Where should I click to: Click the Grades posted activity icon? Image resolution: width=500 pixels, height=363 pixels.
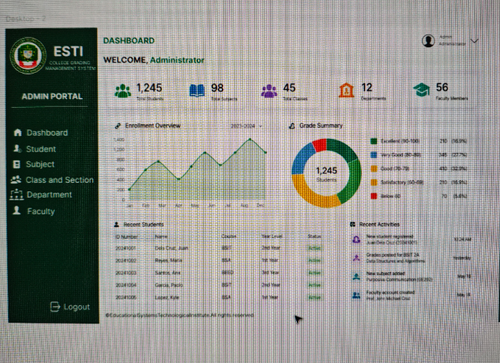(x=356, y=258)
